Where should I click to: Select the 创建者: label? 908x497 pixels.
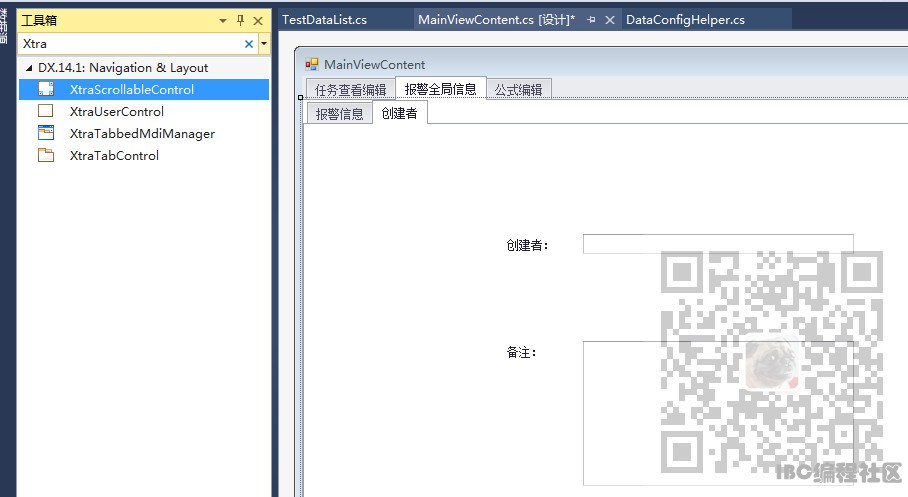click(528, 245)
